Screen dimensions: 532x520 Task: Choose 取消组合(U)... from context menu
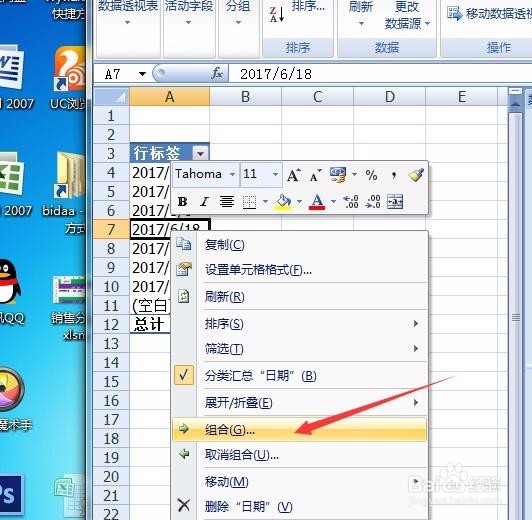pyautogui.click(x=299, y=455)
